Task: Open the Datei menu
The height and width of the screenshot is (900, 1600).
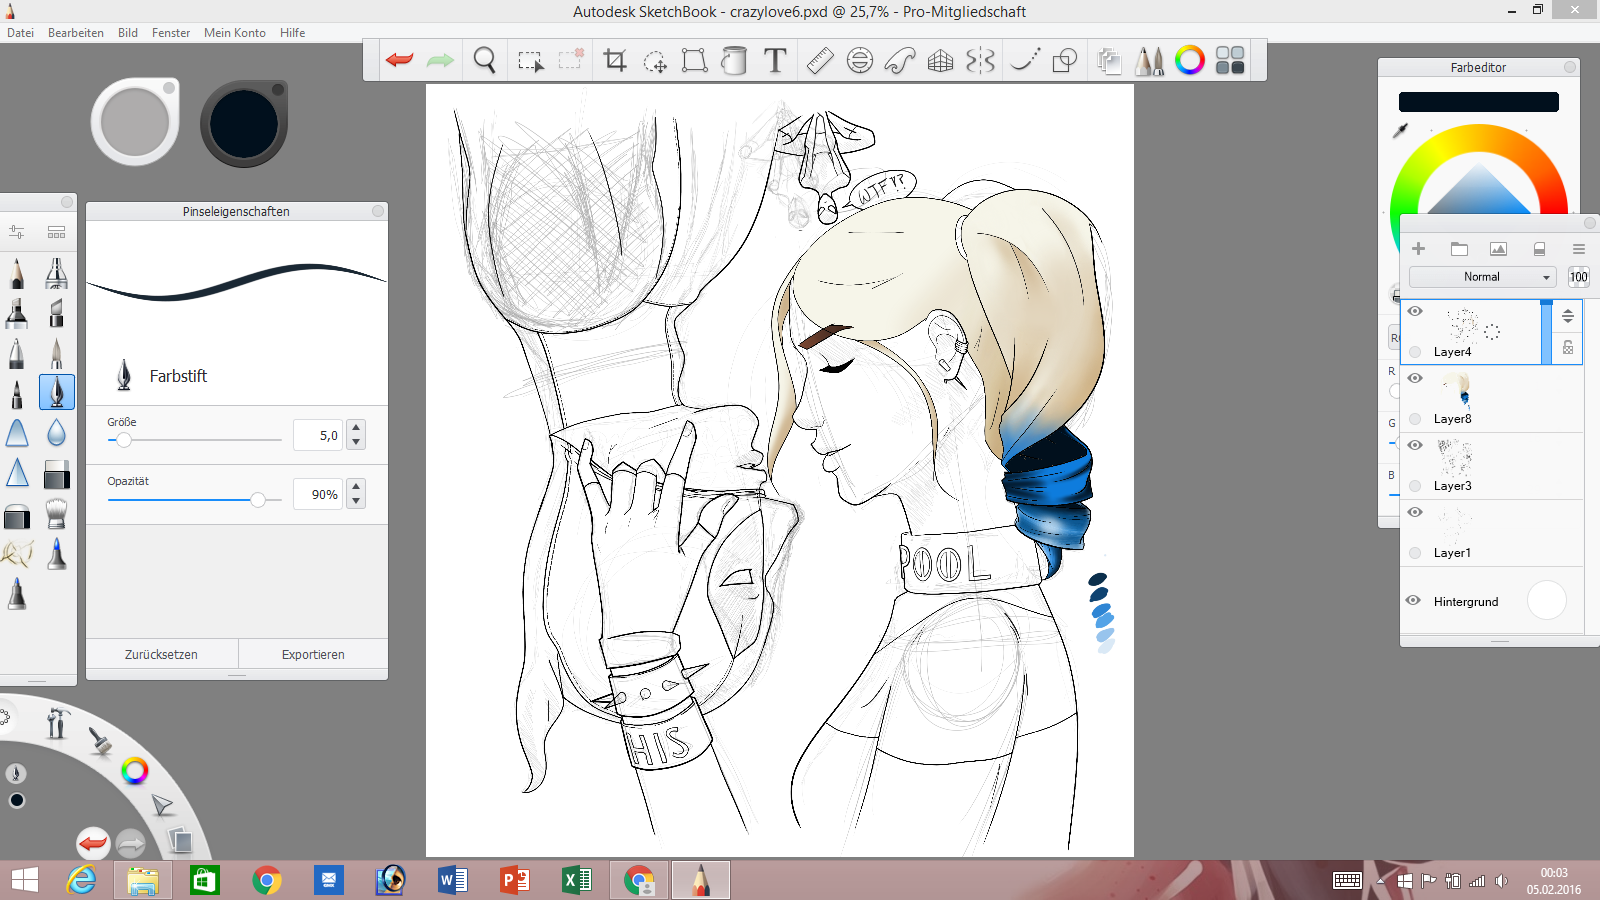Action: click(x=20, y=33)
